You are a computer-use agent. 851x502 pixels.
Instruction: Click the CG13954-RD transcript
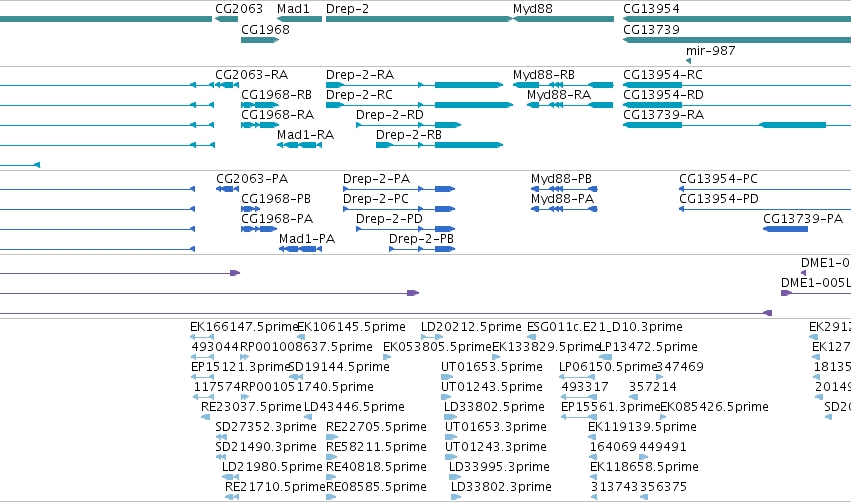736,105
